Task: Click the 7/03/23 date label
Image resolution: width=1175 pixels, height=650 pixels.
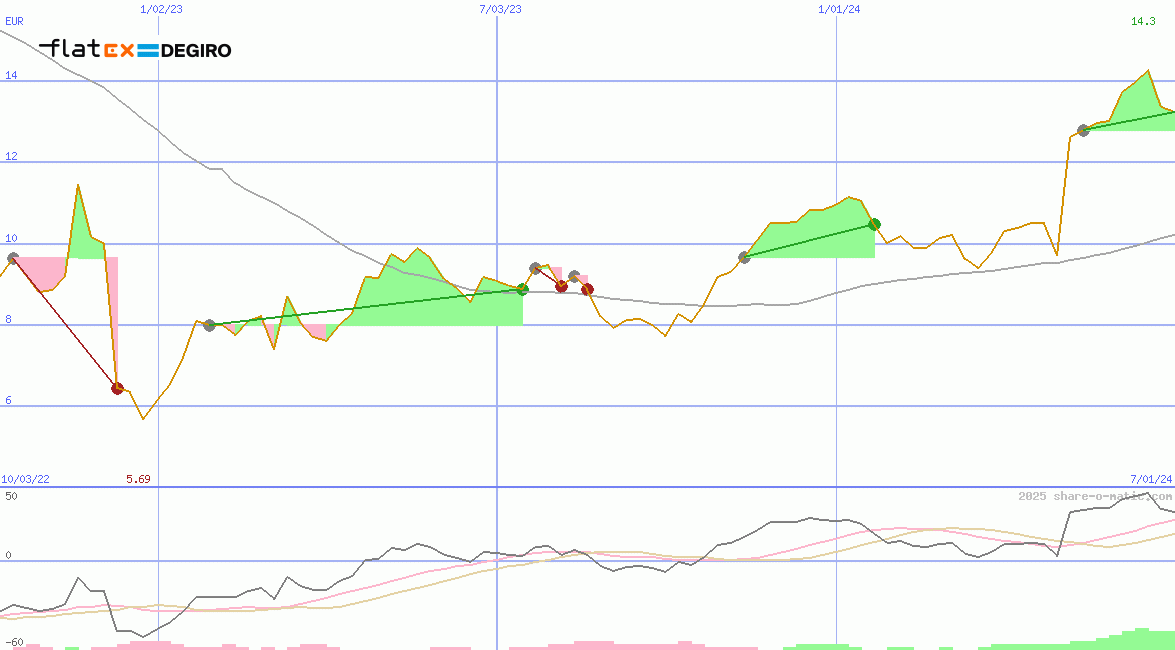Action: 500,9
